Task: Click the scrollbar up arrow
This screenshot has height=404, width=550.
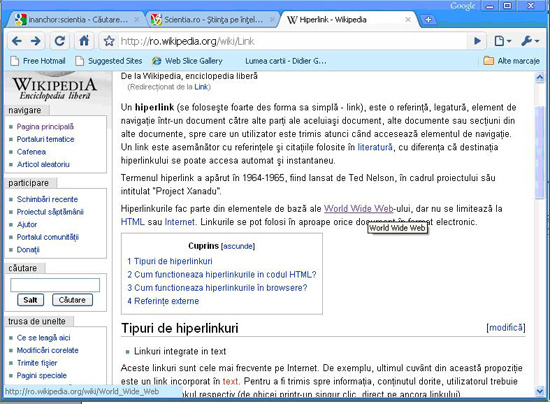Action: coord(540,78)
